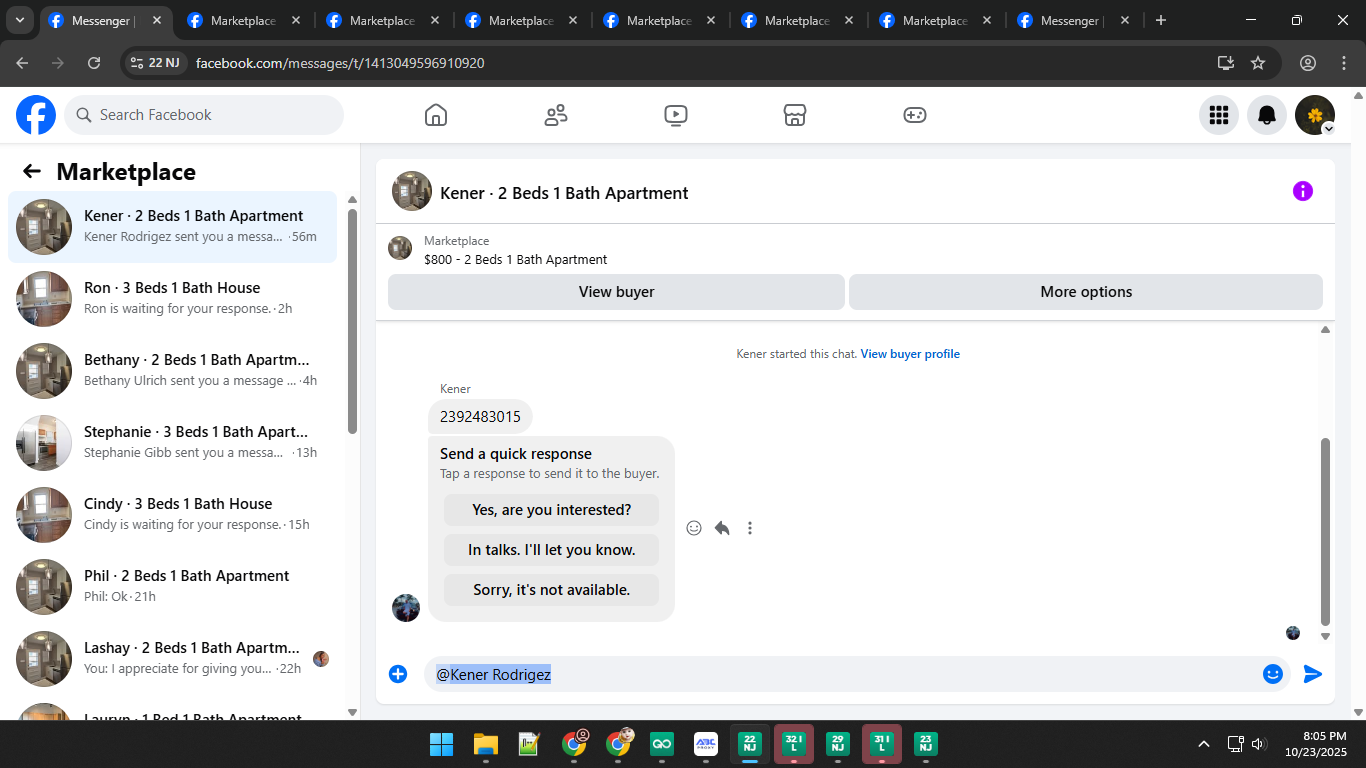1366x768 pixels.
Task: Click the chat message area scrollbar
Action: click(x=1326, y=530)
